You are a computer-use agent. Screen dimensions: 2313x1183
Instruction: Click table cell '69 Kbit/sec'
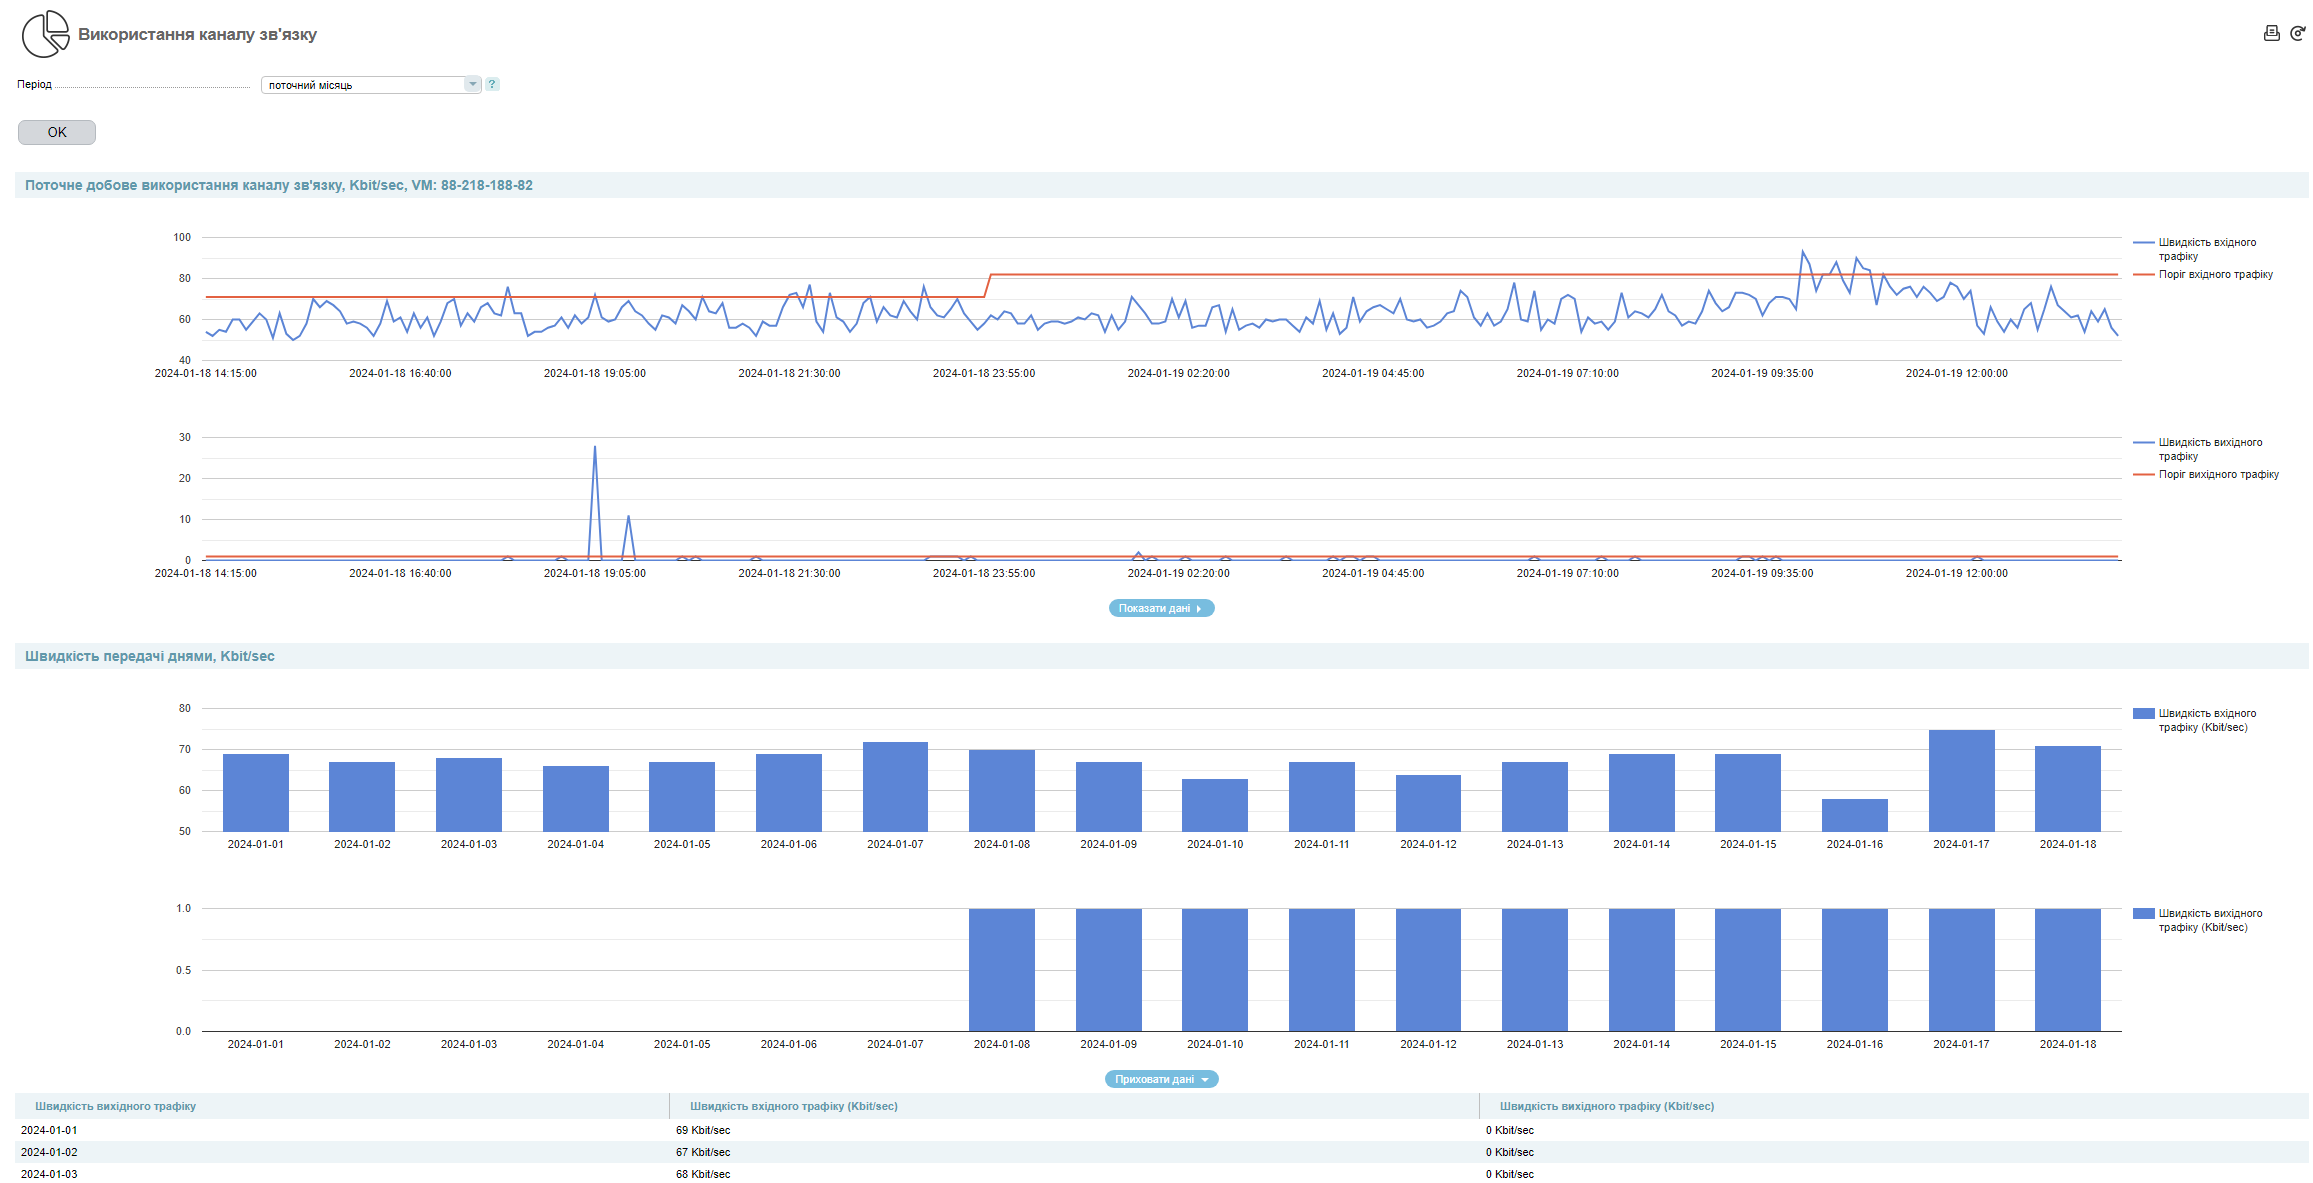click(x=703, y=1130)
